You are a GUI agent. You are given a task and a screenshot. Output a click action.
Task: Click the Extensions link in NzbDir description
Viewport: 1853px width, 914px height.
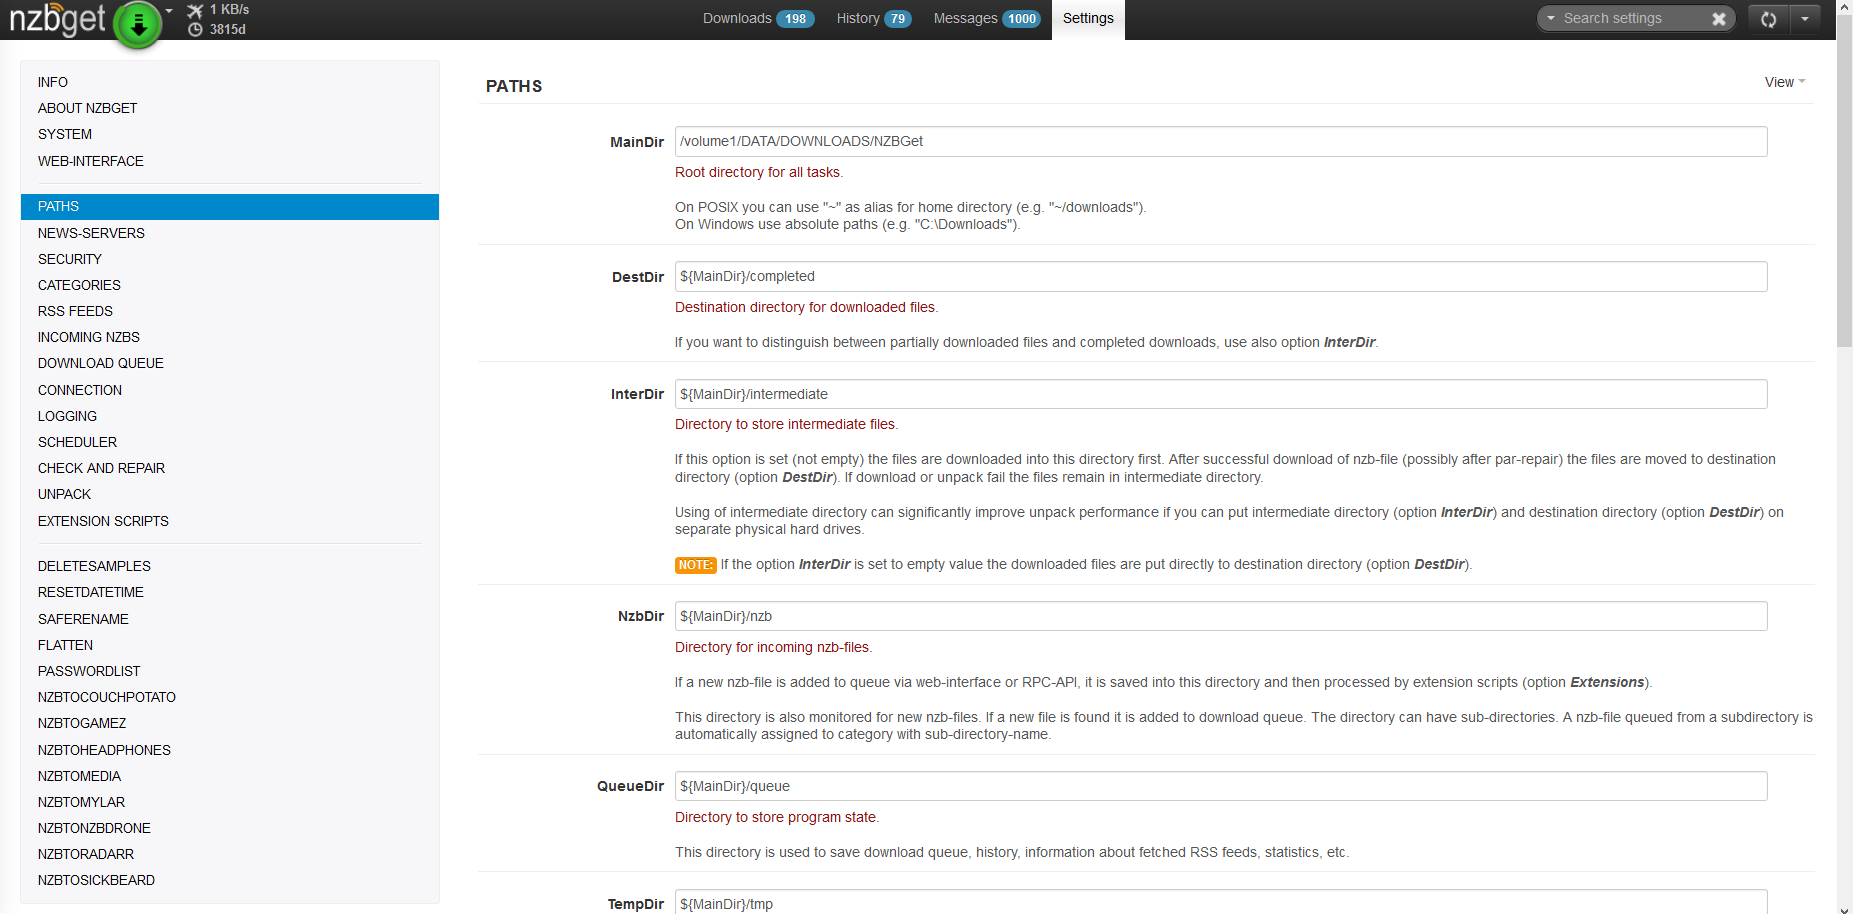coord(1607,682)
